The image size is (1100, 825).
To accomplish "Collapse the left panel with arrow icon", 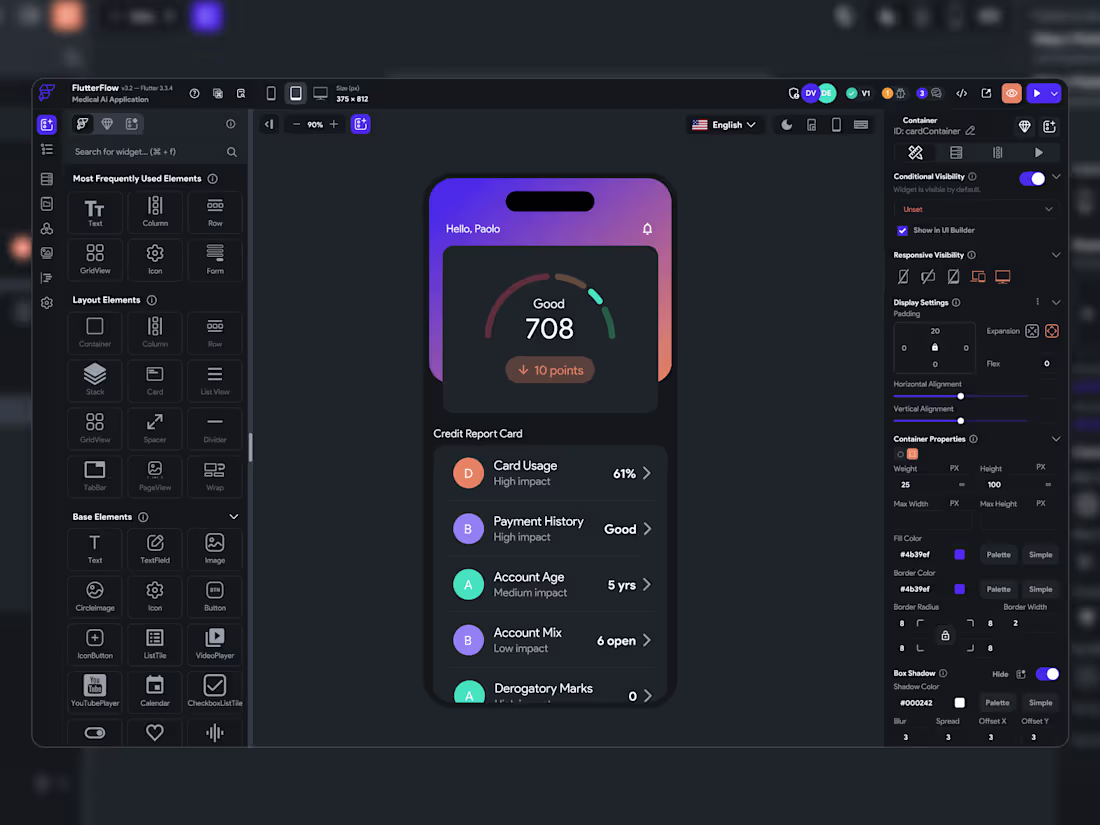I will tap(269, 124).
